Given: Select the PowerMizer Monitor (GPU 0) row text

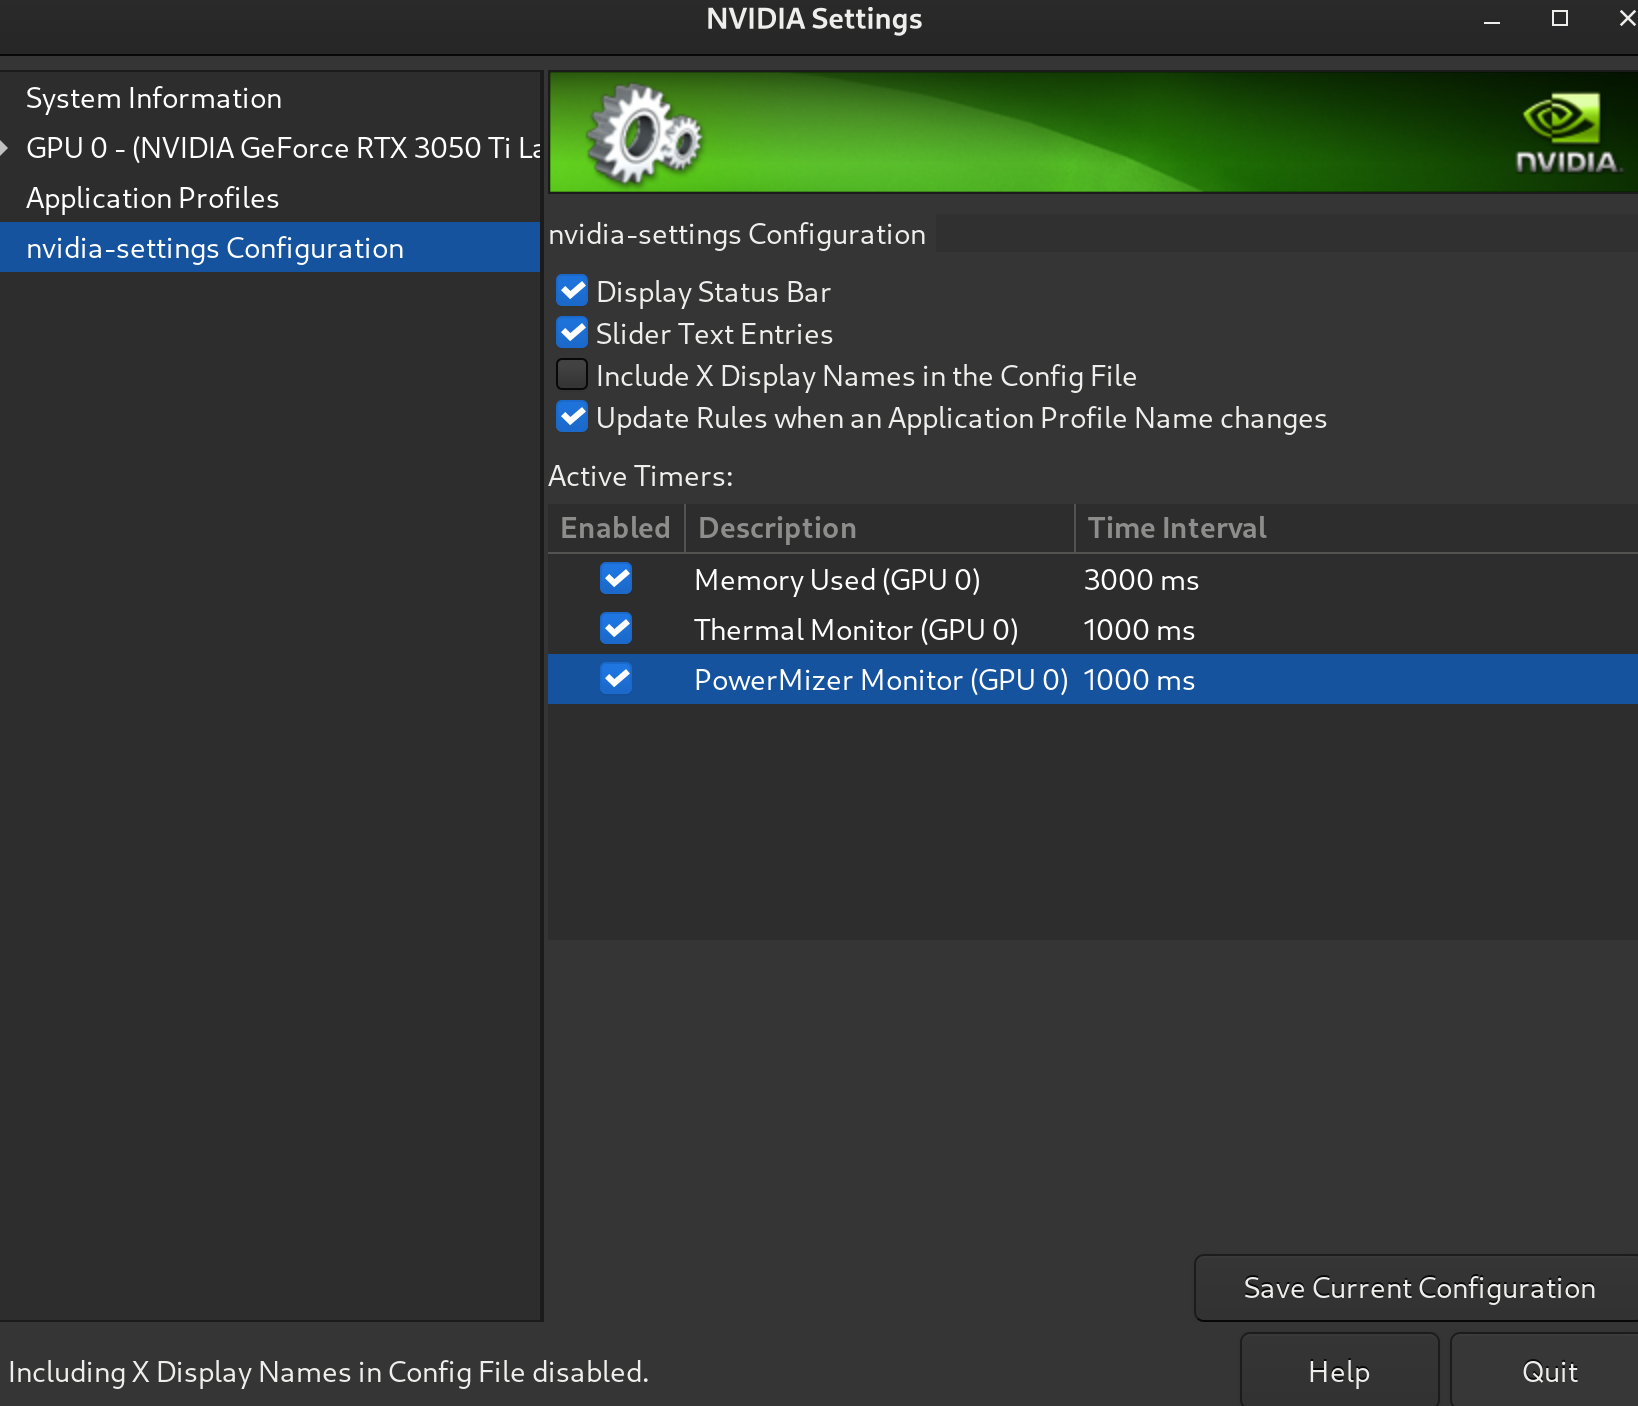Looking at the screenshot, I should click(x=881, y=680).
